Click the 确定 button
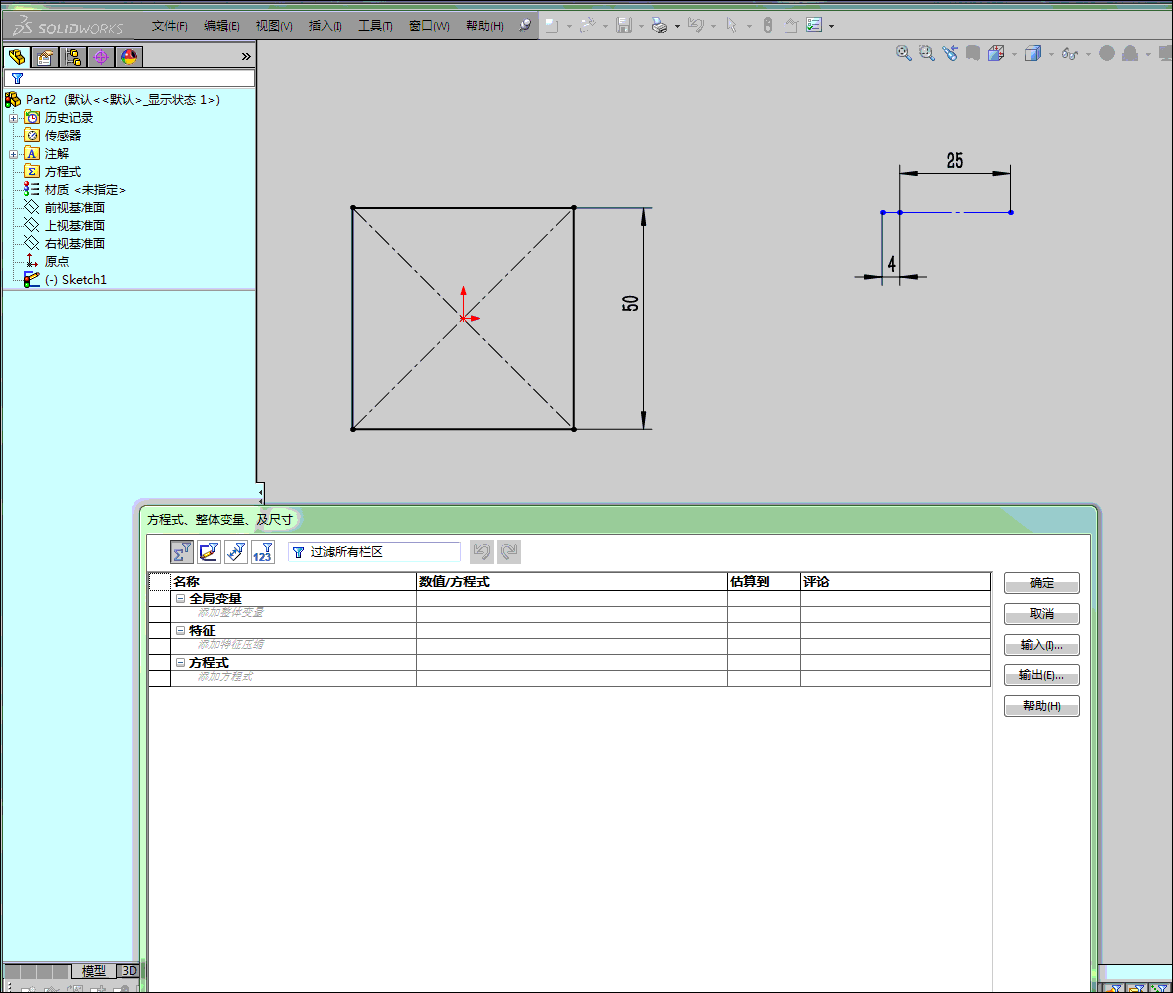1173x993 pixels. (x=1041, y=583)
